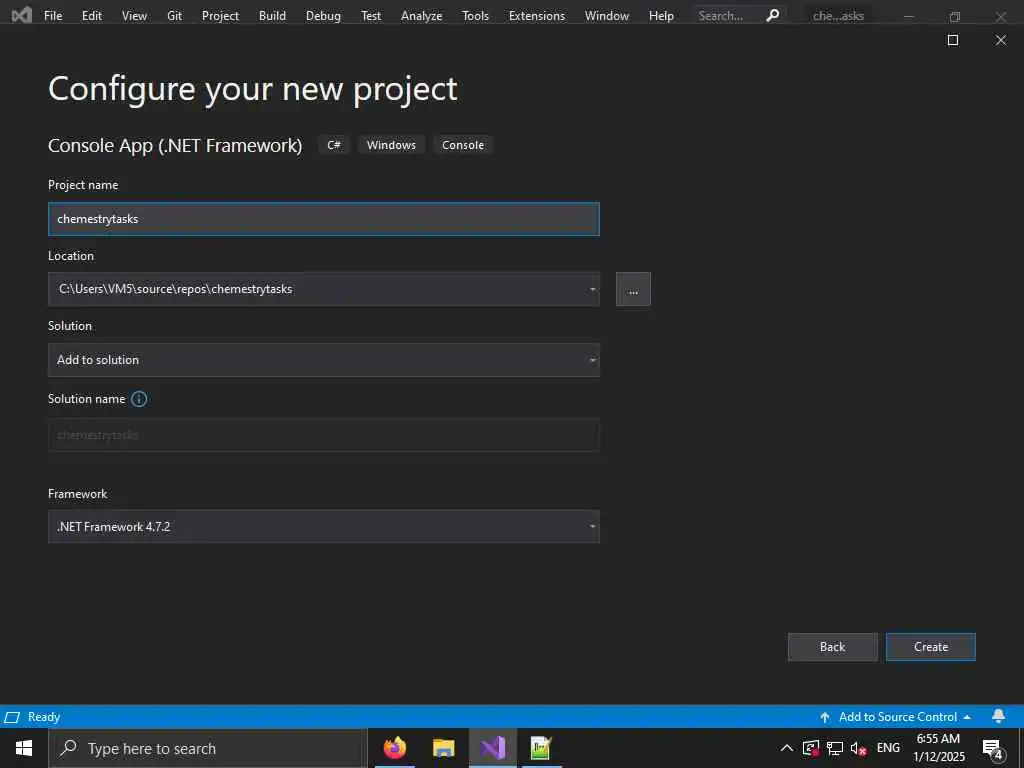Click the muted speaker tray icon
The width and height of the screenshot is (1024, 768).
point(859,748)
